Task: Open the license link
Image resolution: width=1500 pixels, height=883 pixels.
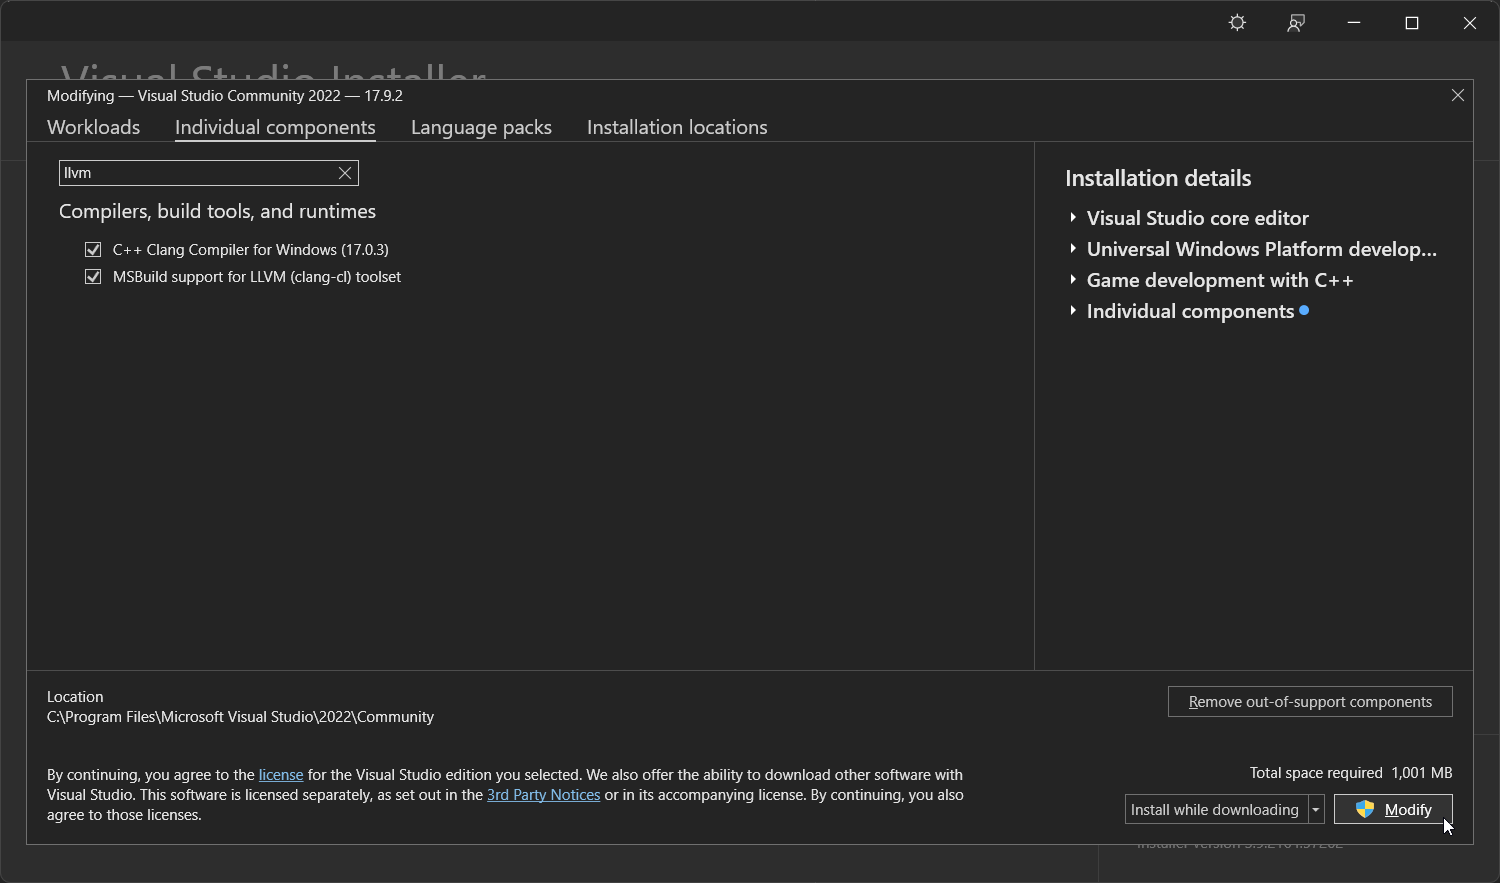Action: click(281, 775)
